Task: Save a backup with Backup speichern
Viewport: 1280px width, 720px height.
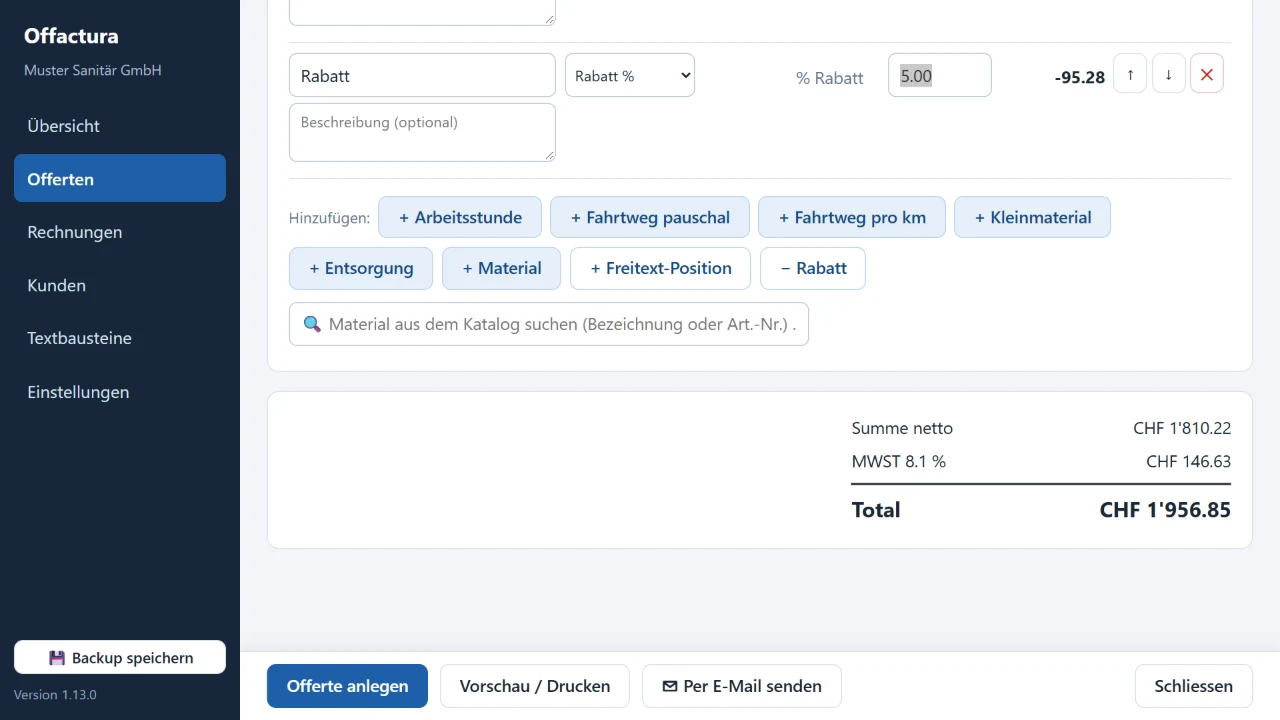Action: [x=120, y=657]
